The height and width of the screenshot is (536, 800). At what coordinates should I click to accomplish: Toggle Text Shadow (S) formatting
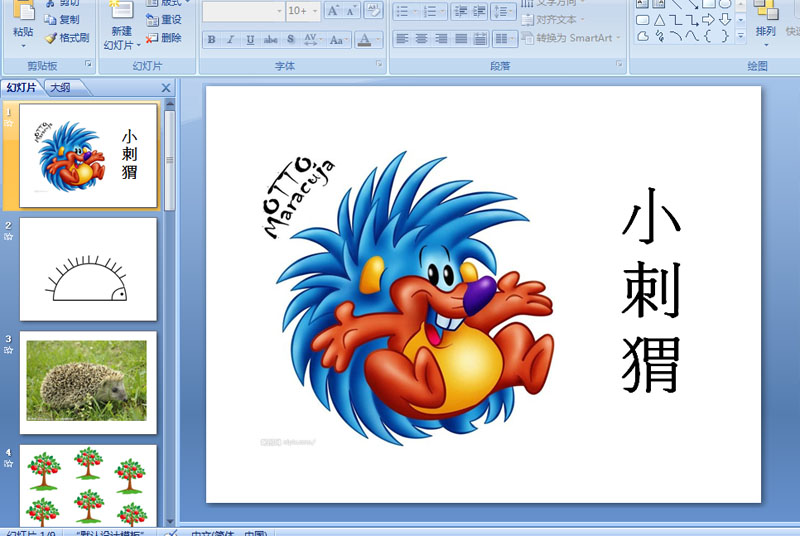tap(291, 39)
